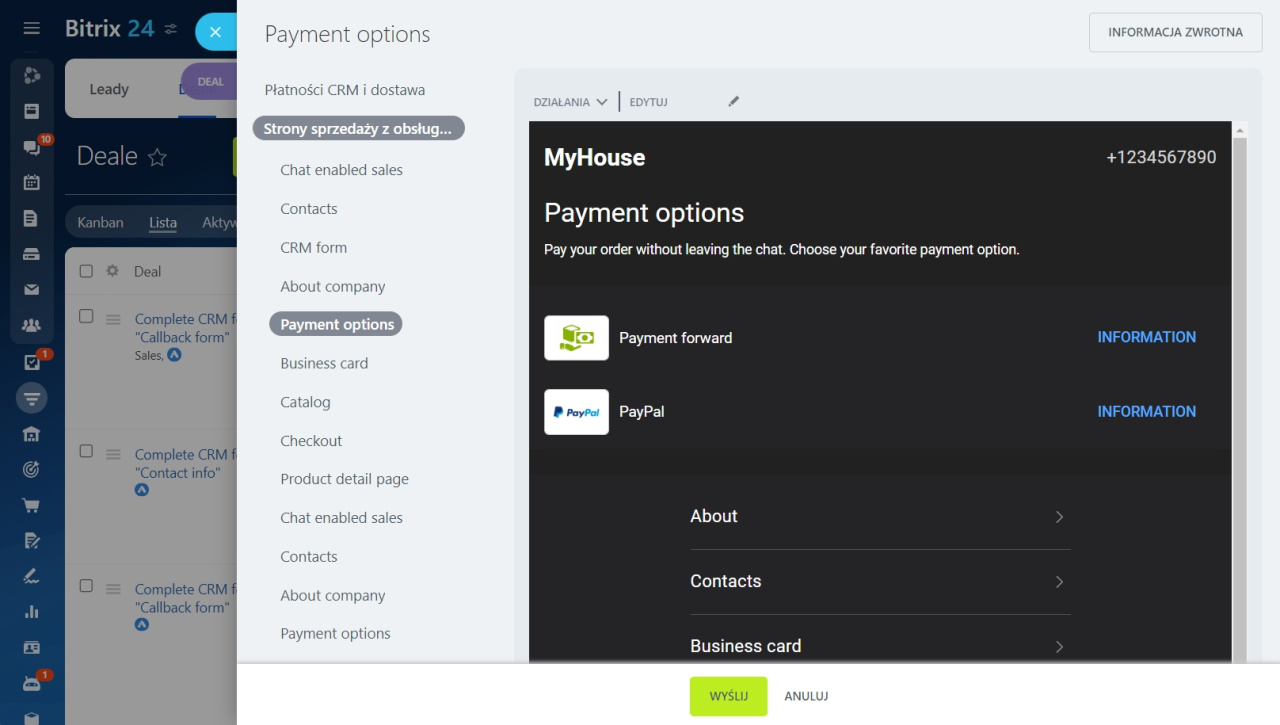The height and width of the screenshot is (725, 1280).
Task: Open the news feed icon at top of sidebar
Action: coord(32,75)
